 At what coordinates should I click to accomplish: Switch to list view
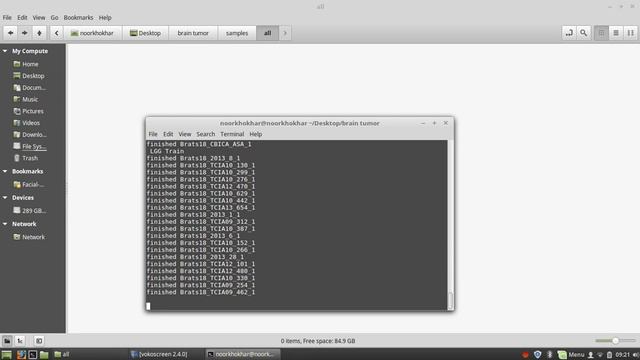(616, 33)
